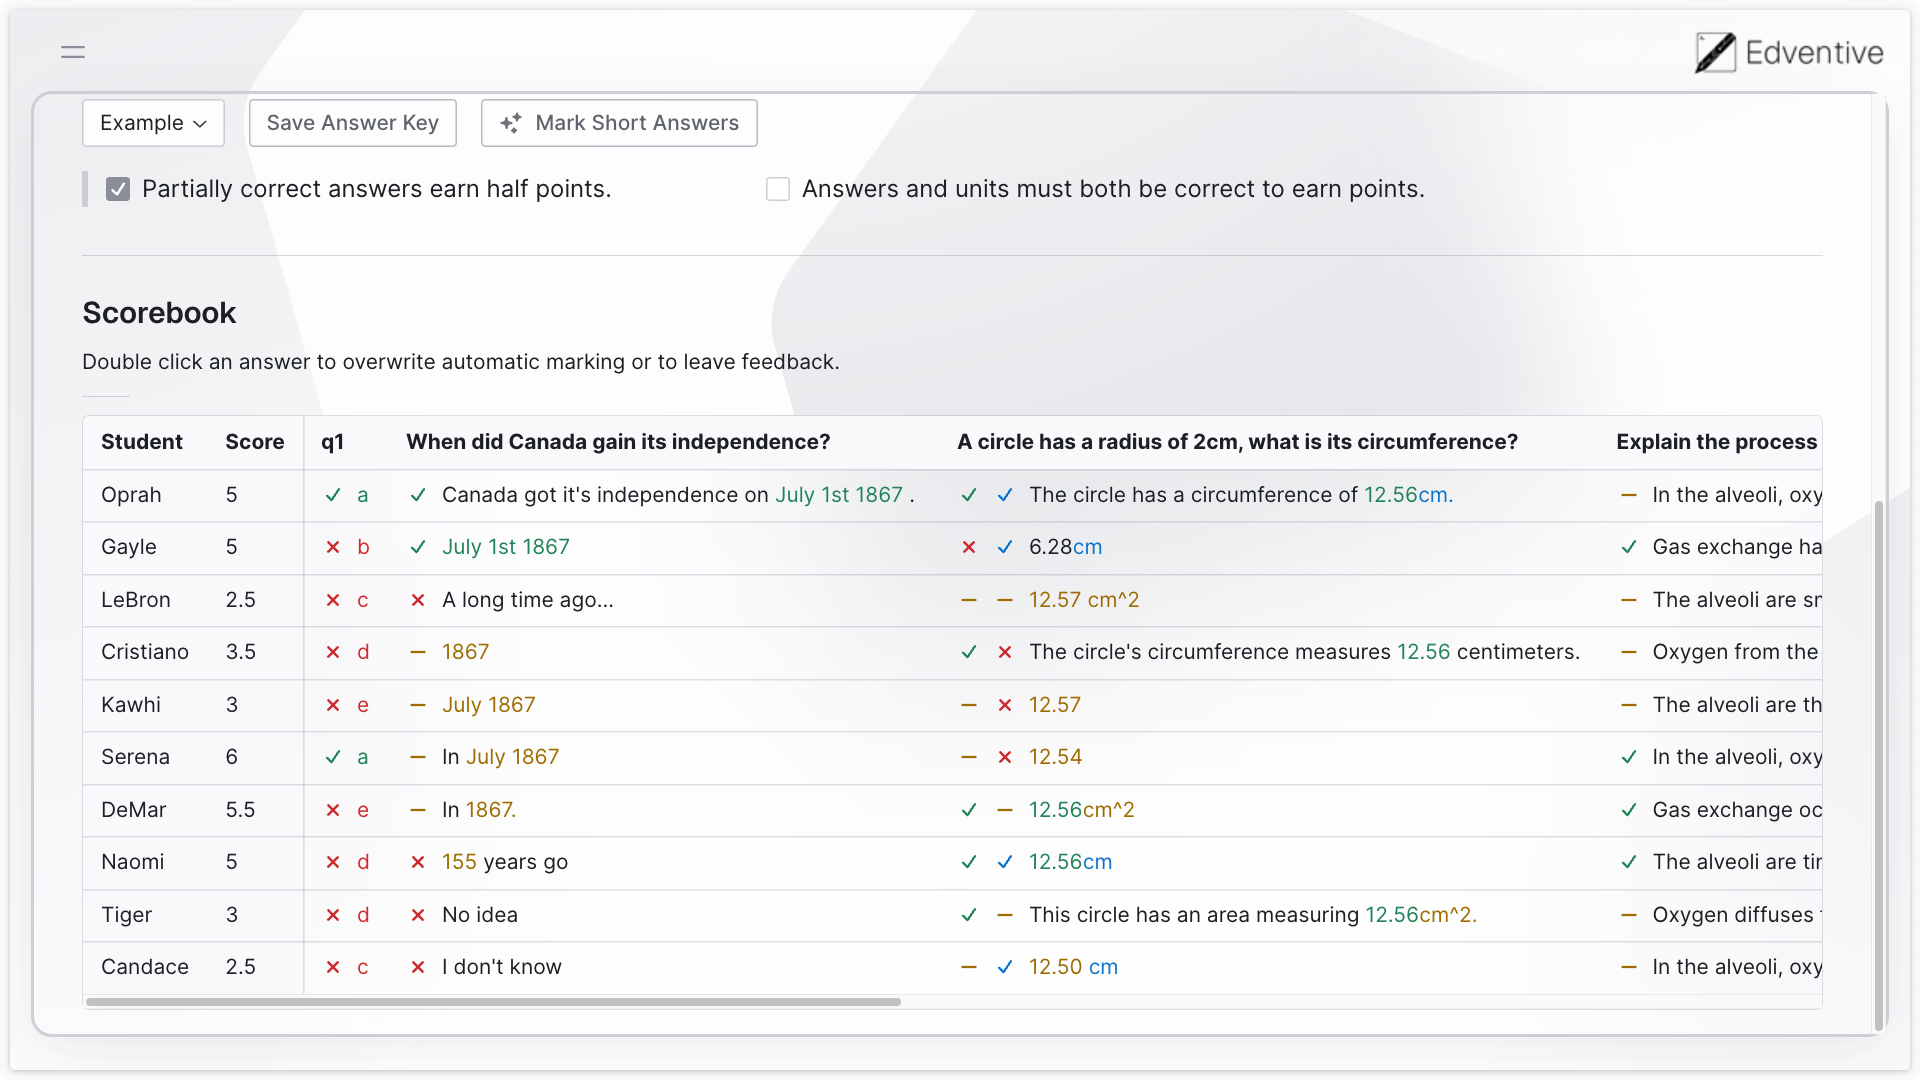Click blue unit check beside '6.28cm'
This screenshot has height=1080, width=1920.
[x=1005, y=547]
